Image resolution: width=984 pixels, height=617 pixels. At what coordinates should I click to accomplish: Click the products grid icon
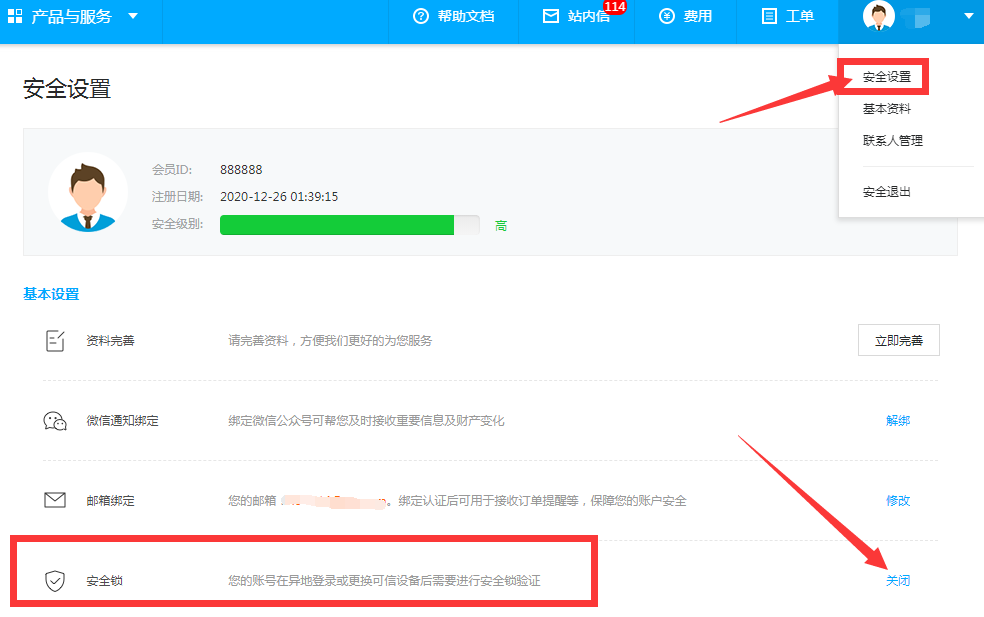tap(15, 16)
